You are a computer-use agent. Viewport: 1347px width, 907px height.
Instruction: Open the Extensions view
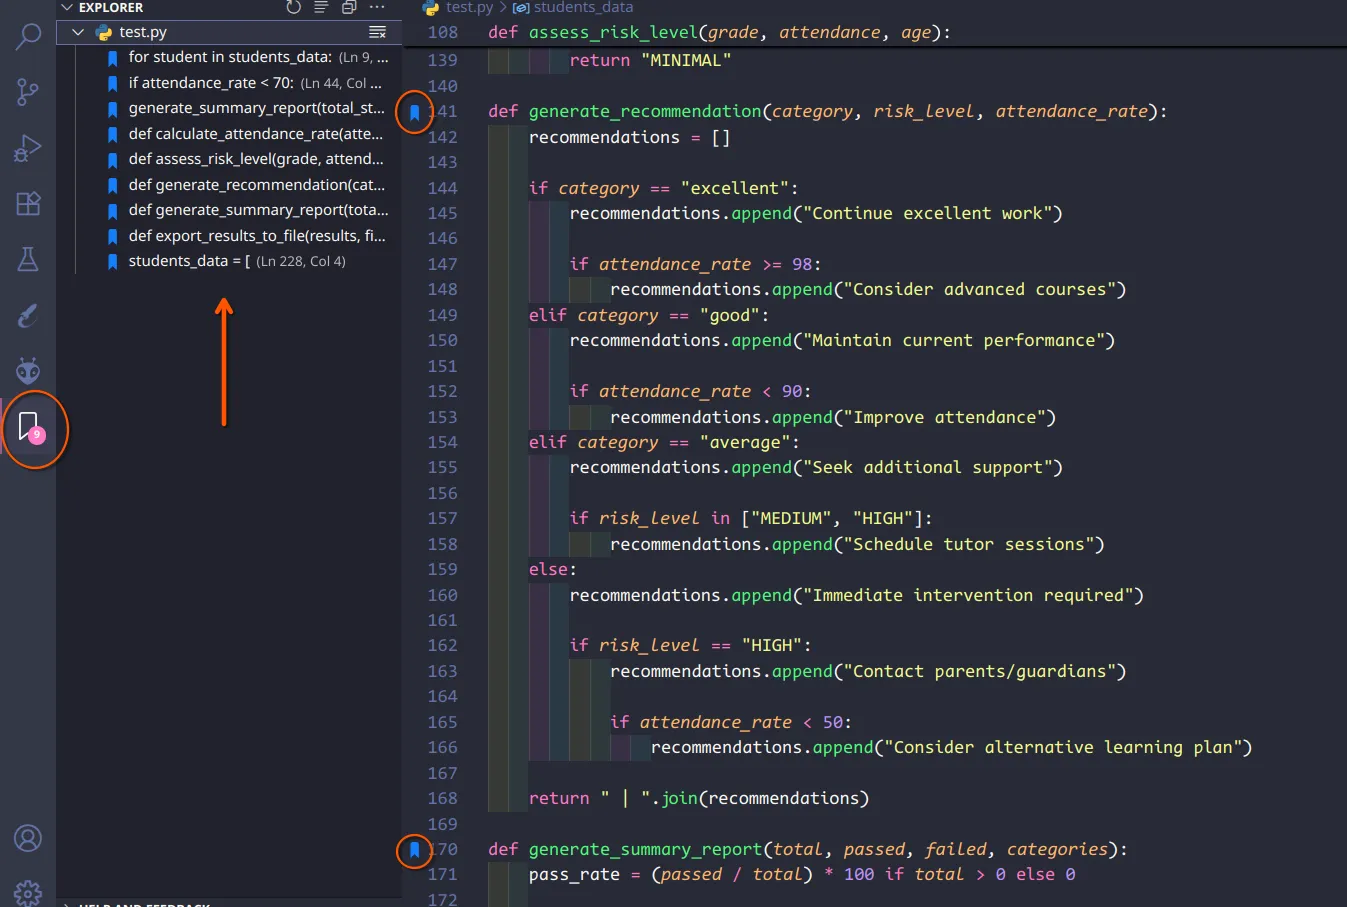click(28, 204)
